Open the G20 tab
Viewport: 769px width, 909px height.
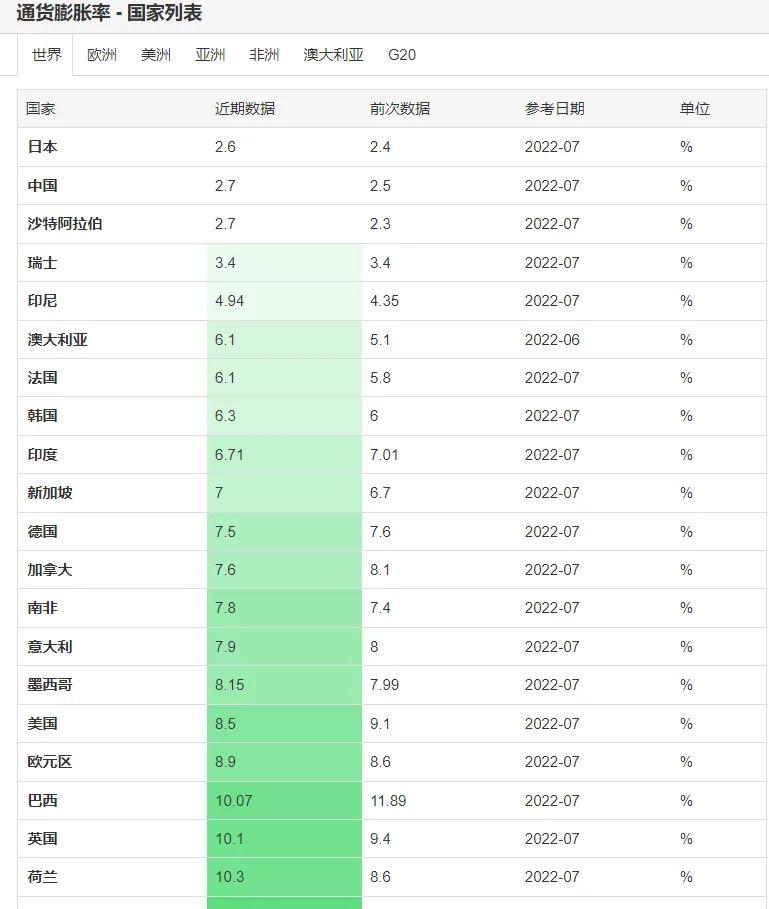[402, 55]
